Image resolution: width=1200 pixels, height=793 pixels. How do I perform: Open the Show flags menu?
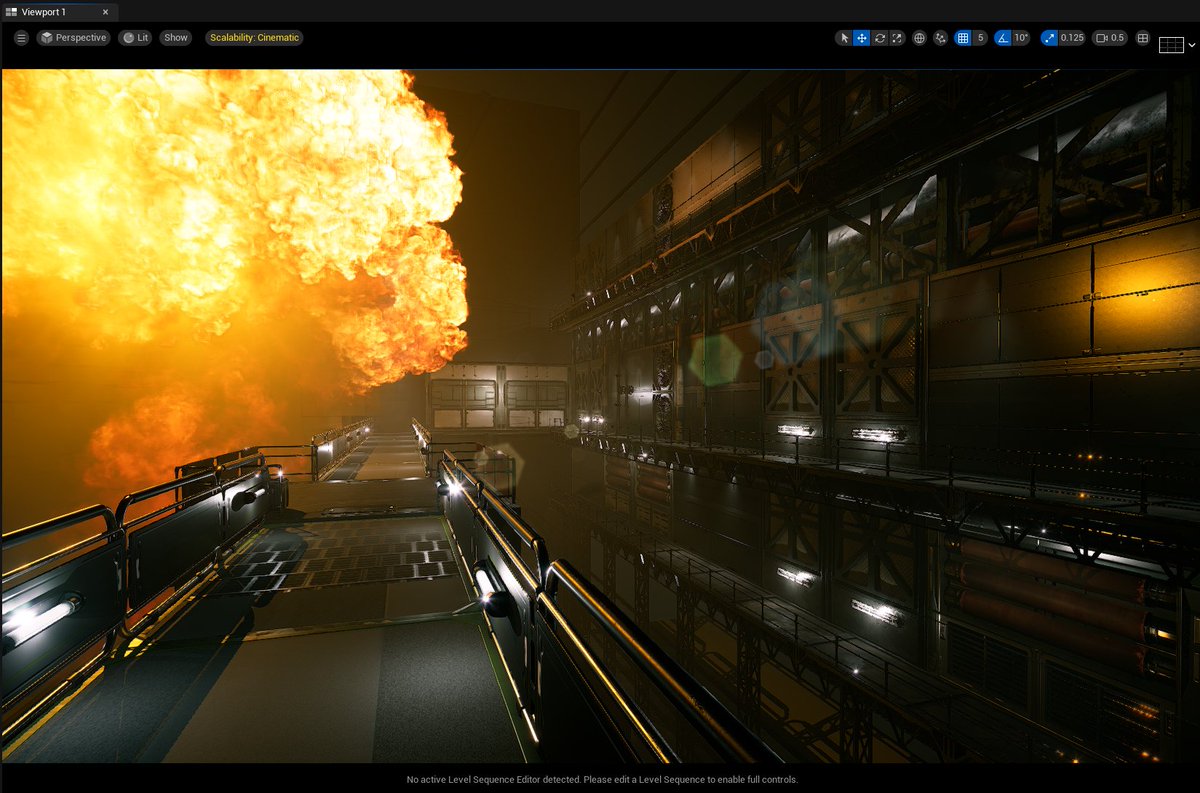tap(176, 38)
